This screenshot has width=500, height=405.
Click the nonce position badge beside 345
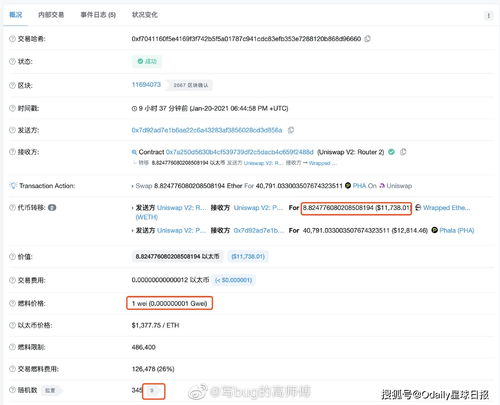tap(154, 391)
